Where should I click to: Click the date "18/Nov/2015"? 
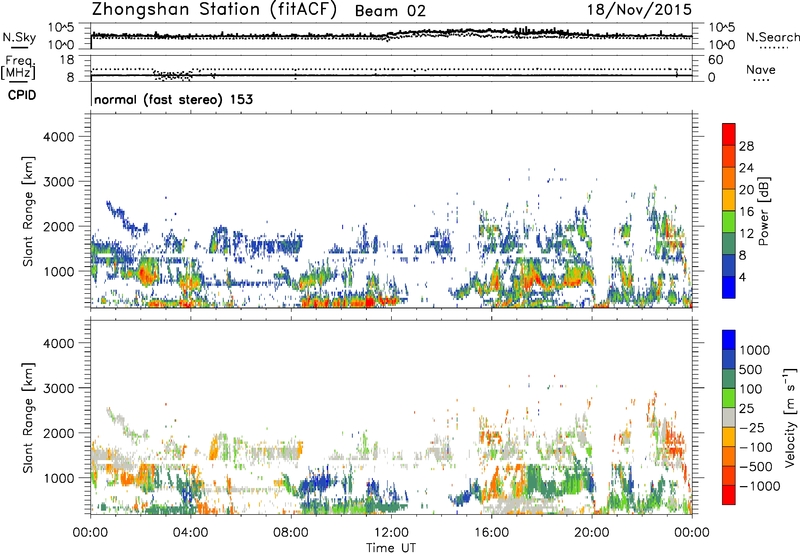click(x=639, y=9)
